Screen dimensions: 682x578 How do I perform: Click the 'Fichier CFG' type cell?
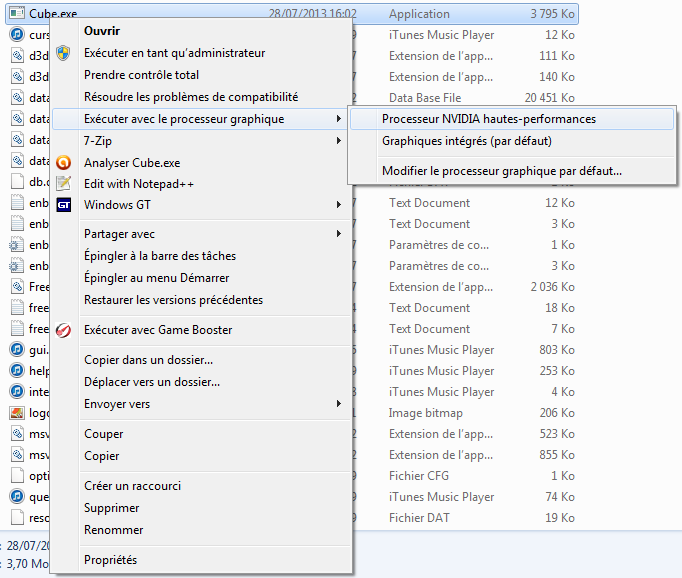coord(418,476)
